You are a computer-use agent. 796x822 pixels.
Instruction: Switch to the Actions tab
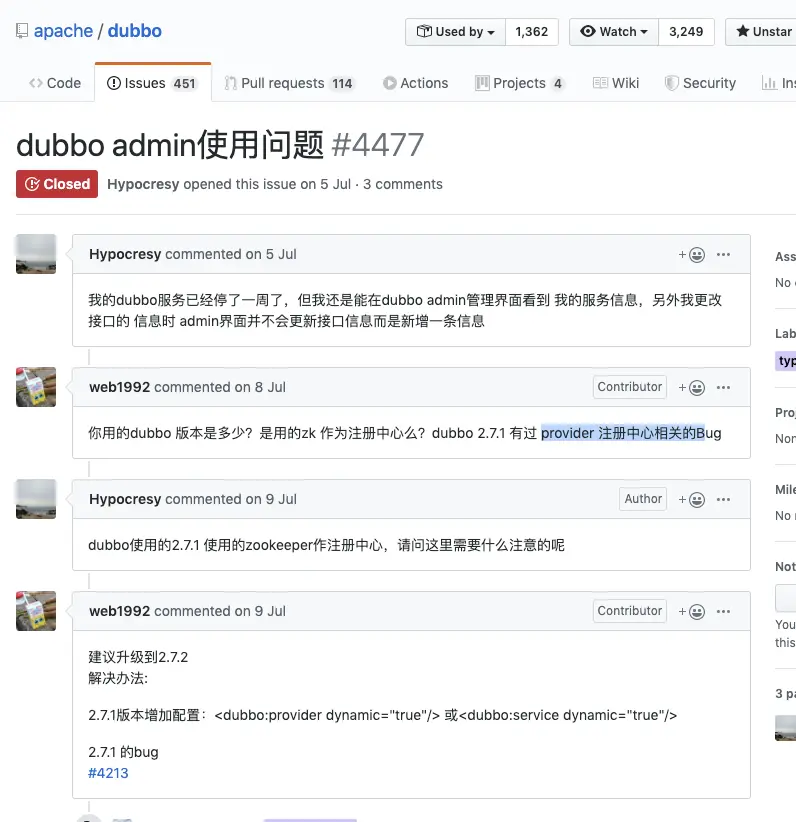(415, 83)
